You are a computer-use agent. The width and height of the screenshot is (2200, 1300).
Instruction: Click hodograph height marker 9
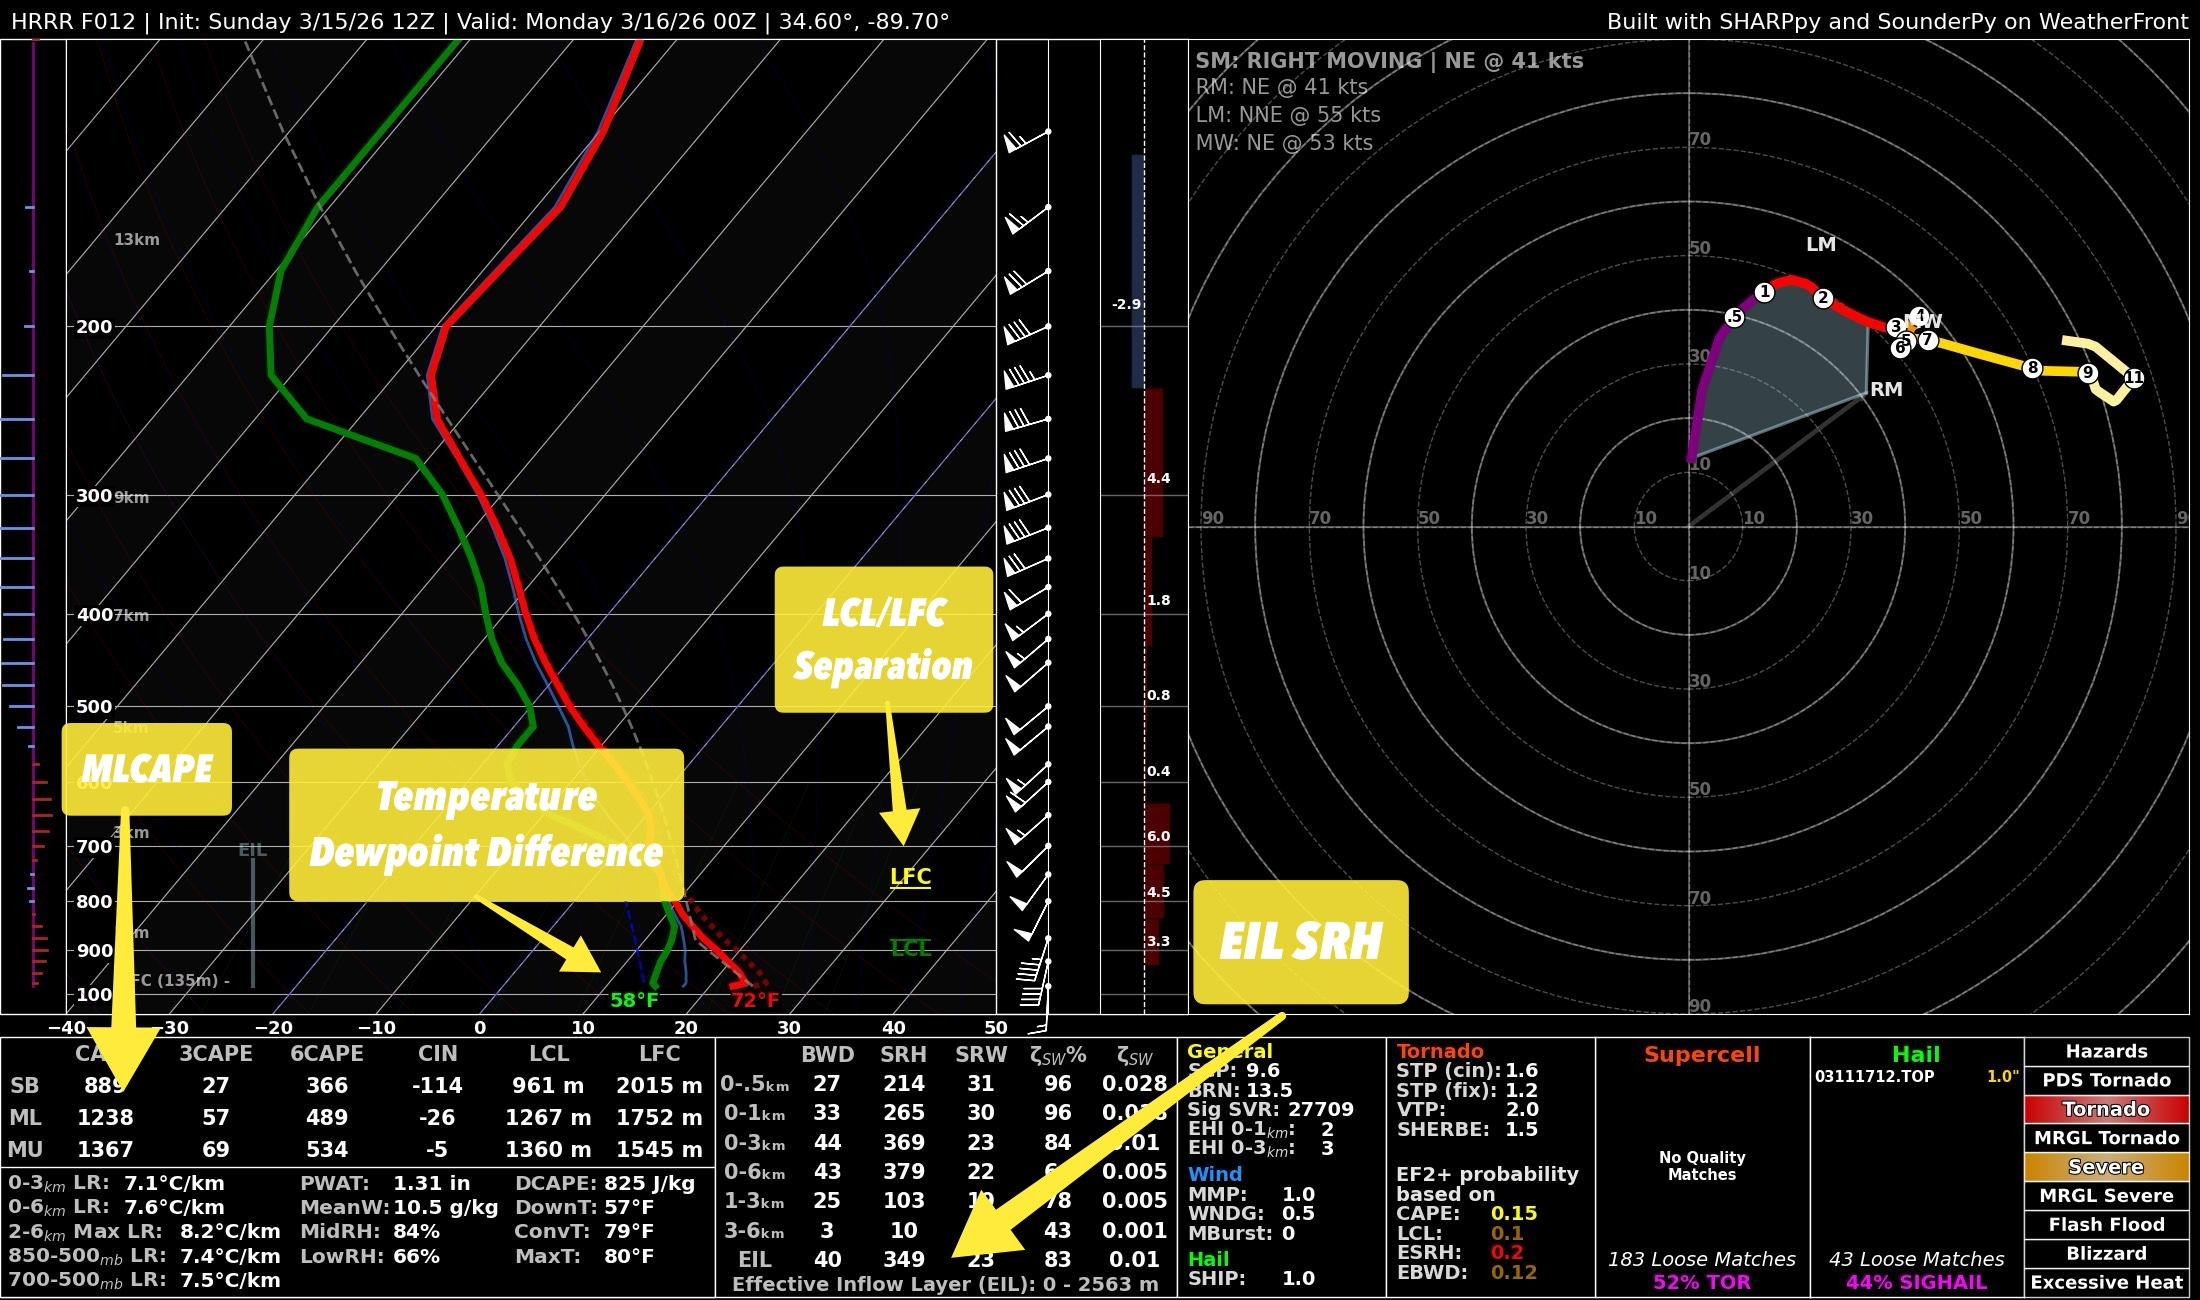2088,373
